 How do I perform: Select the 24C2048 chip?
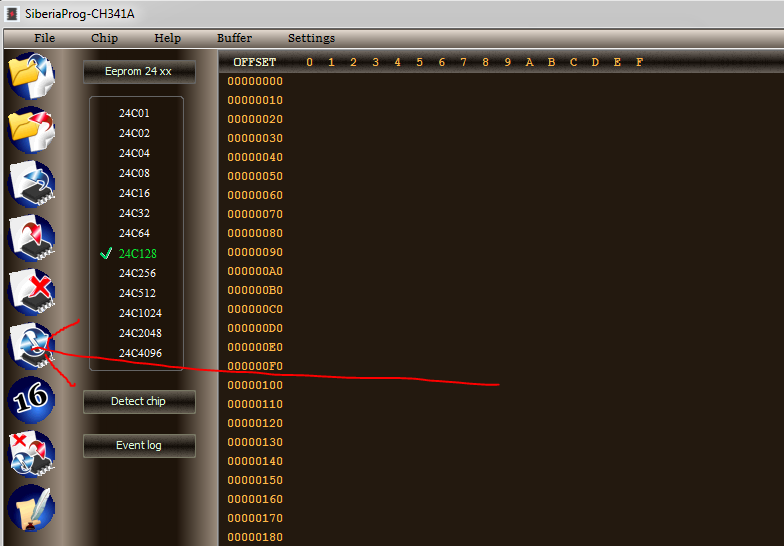click(140, 333)
